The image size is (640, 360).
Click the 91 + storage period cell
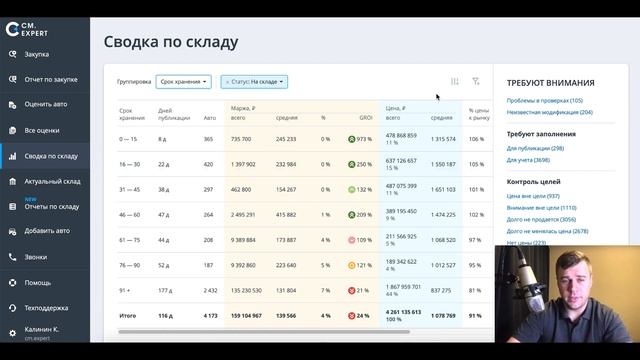click(x=125, y=291)
